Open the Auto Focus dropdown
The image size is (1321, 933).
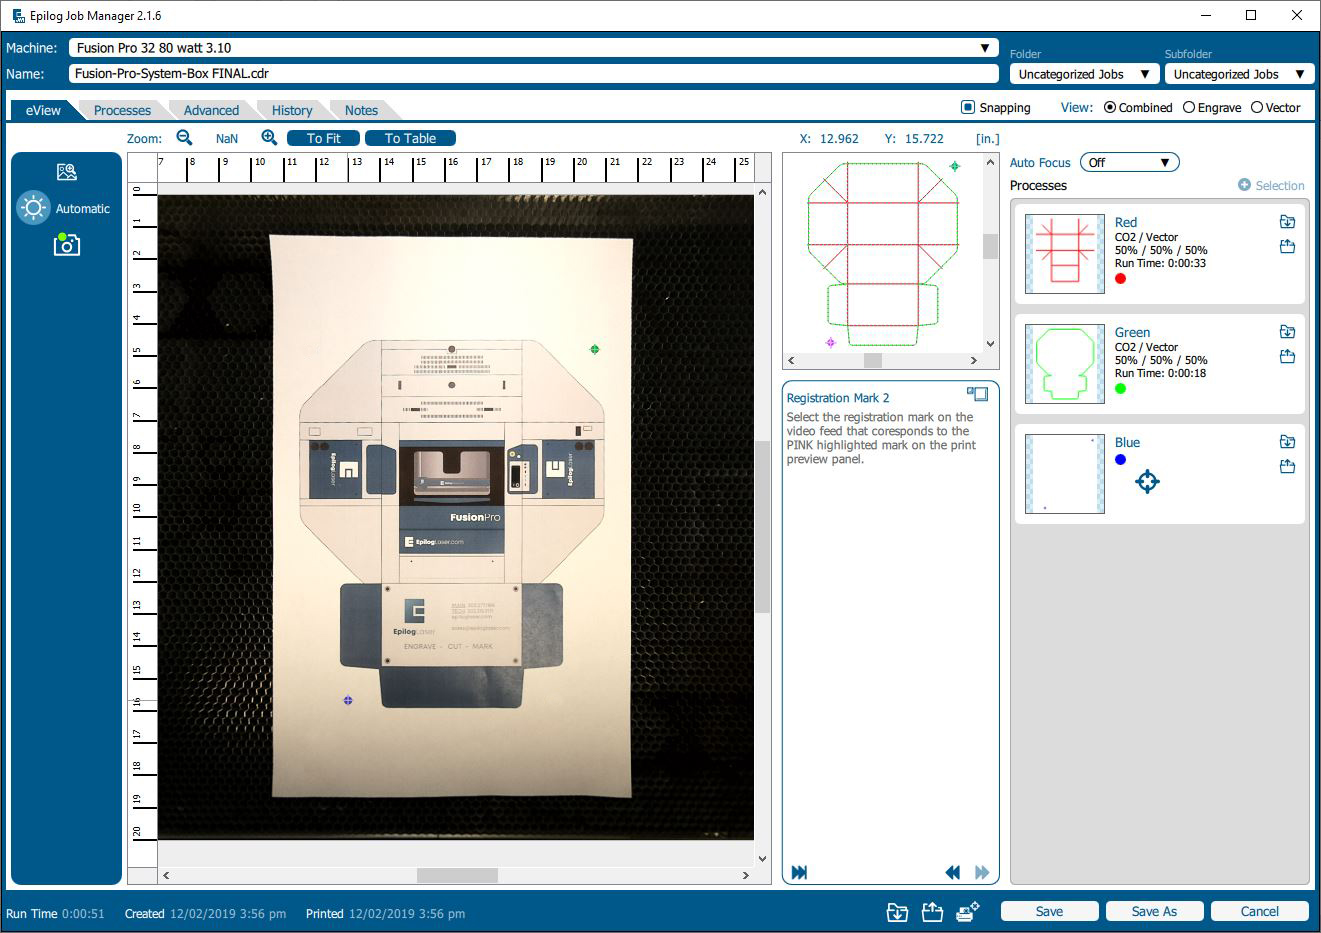[x=1130, y=162]
